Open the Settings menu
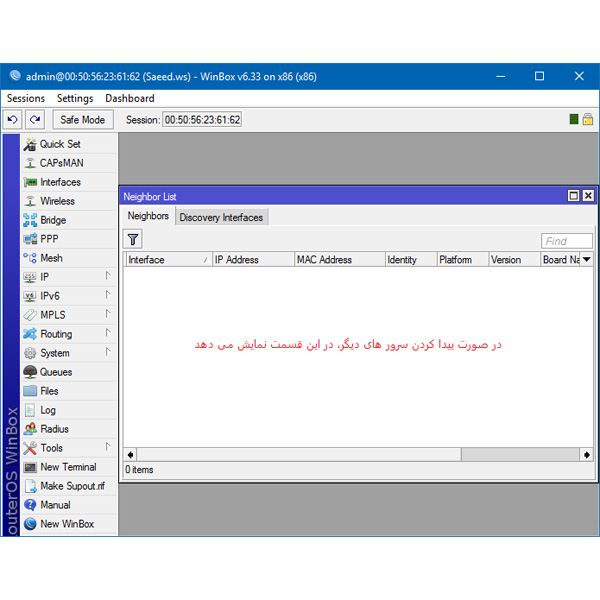 (75, 98)
